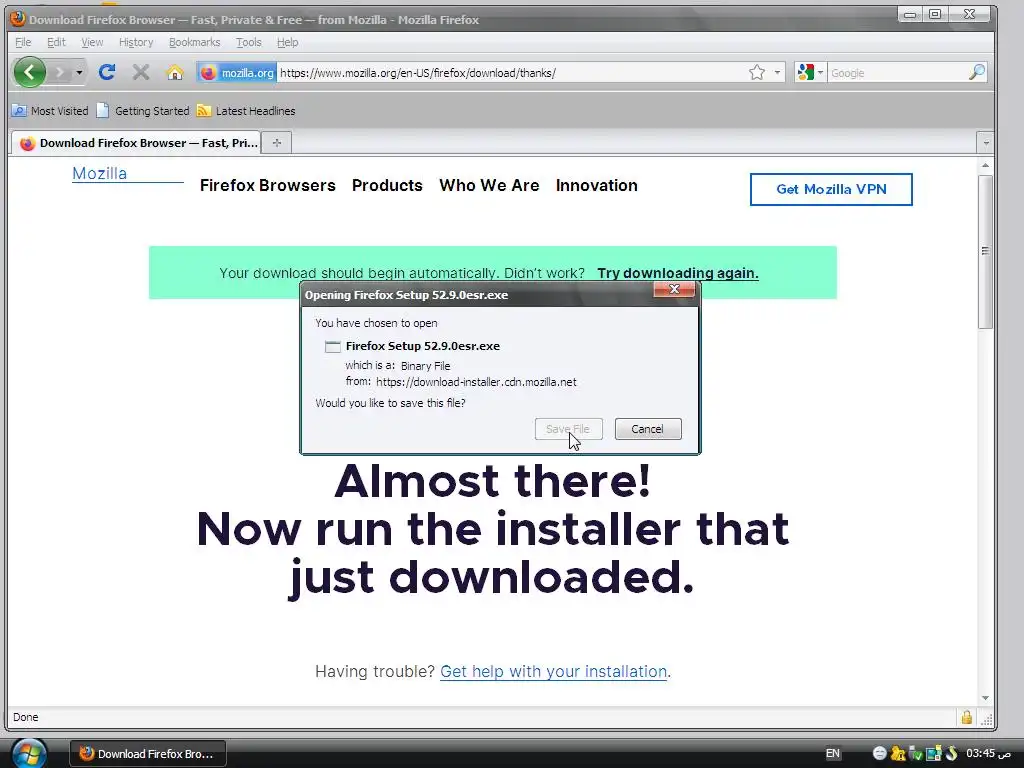
Task: Click Cancel in the Opening Firefox Setup dialog
Action: point(648,429)
